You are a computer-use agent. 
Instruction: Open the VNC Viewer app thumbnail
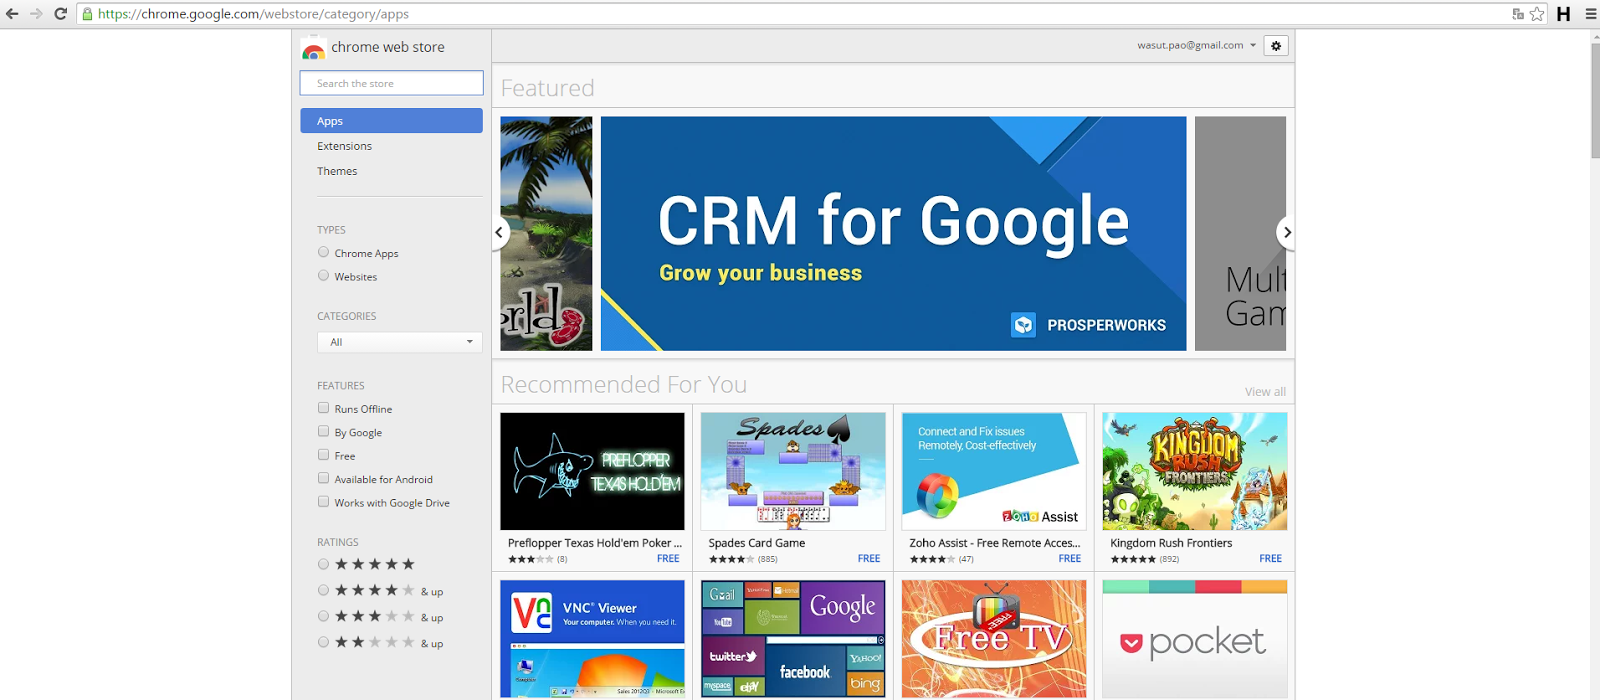[x=592, y=639]
